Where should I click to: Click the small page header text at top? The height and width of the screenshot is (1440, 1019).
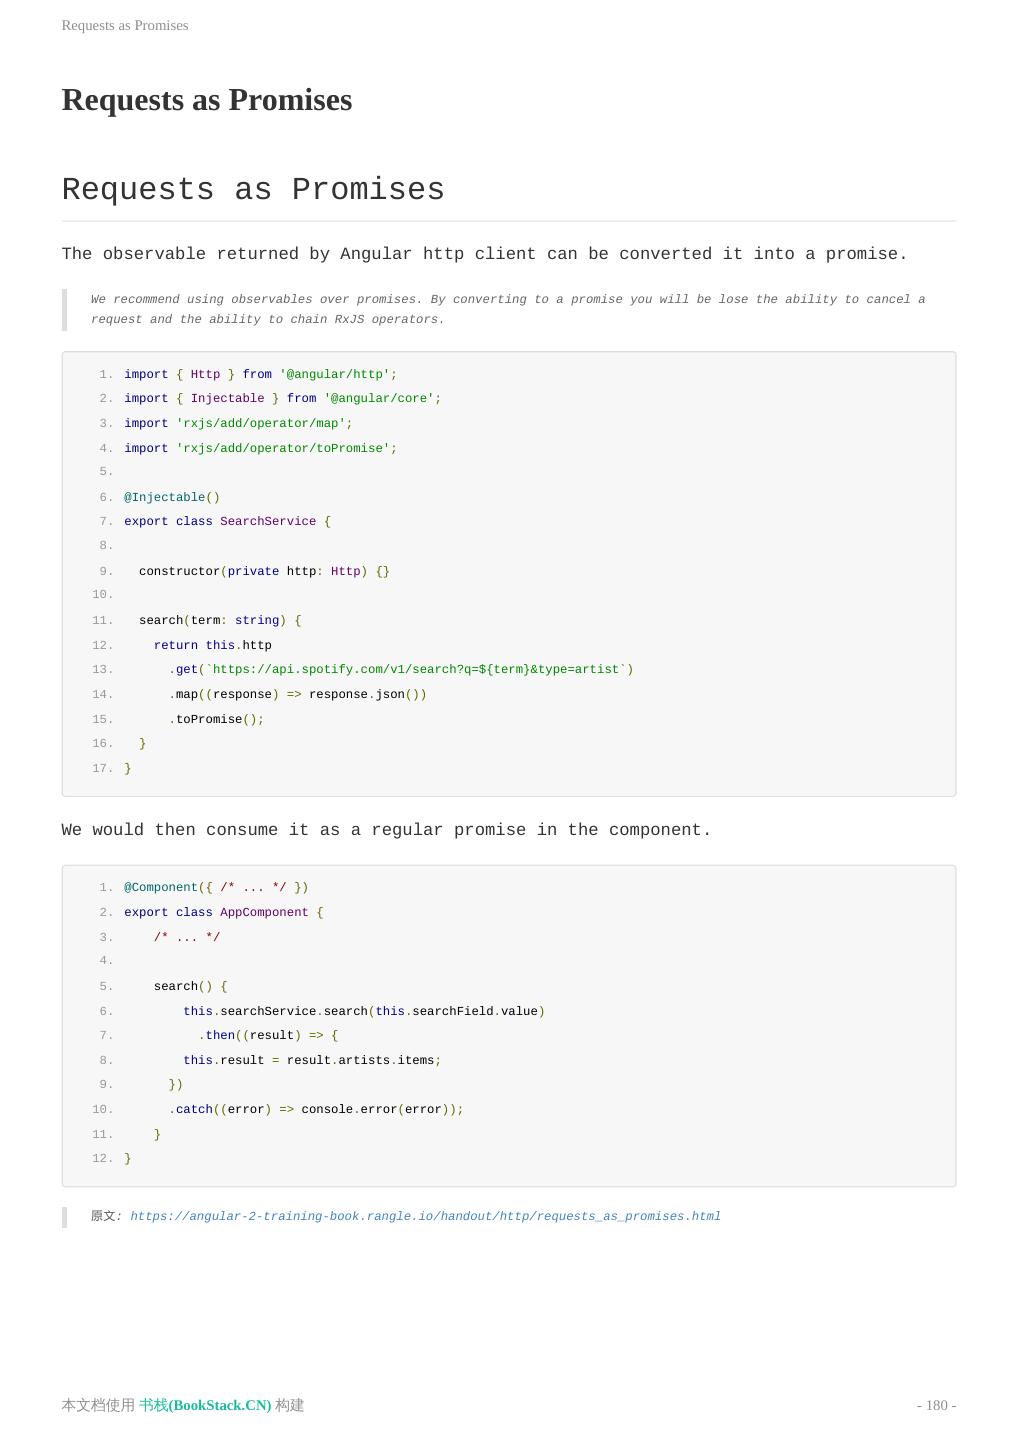pos(125,25)
